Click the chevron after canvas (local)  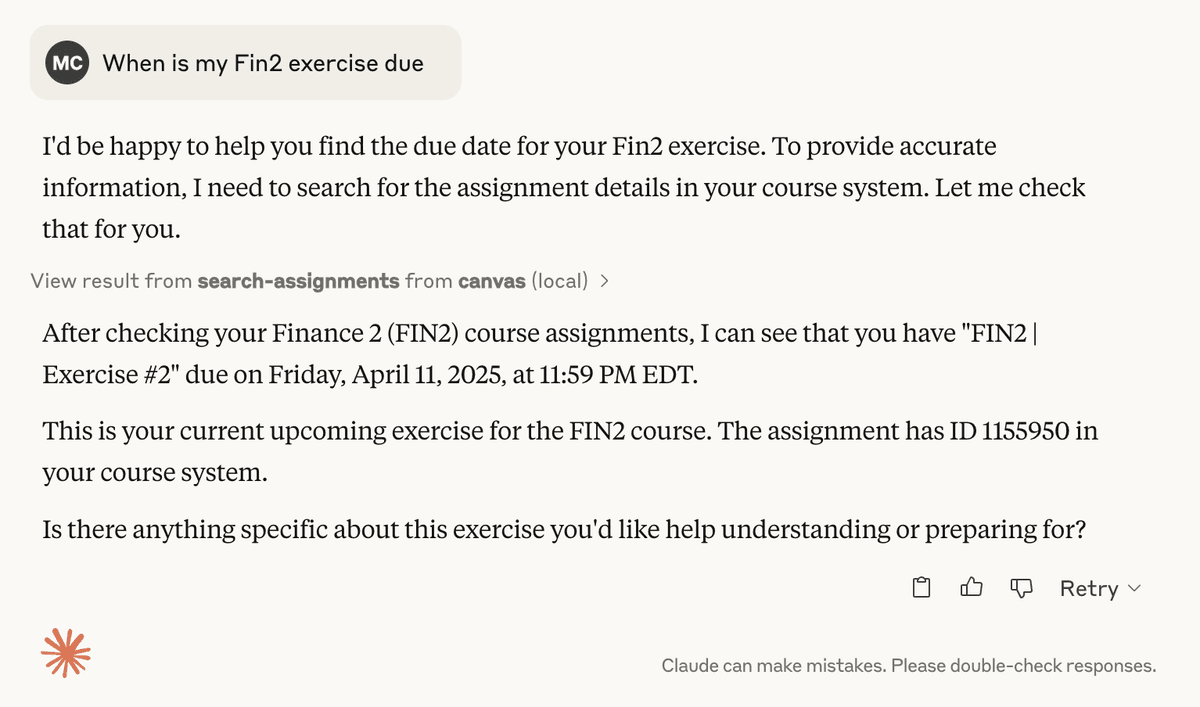pyautogui.click(x=603, y=281)
